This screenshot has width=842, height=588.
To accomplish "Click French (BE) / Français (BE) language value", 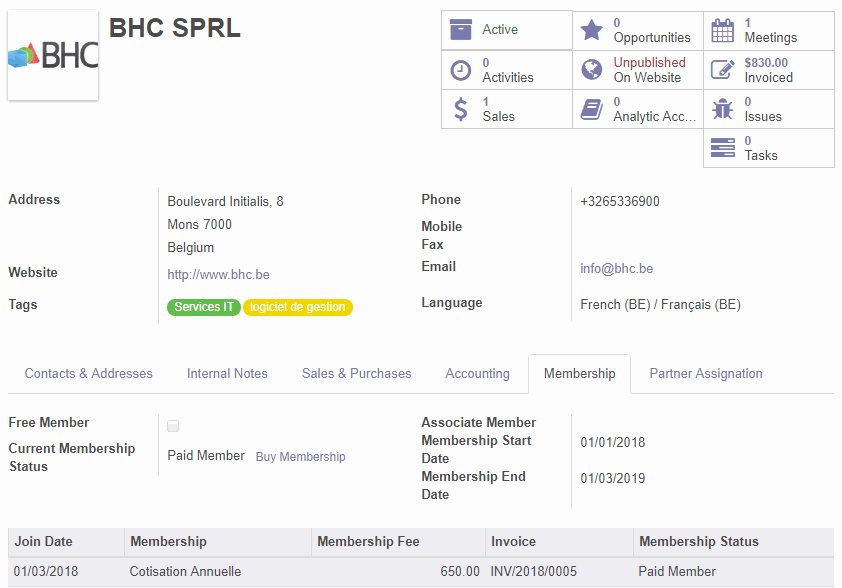I will [660, 304].
